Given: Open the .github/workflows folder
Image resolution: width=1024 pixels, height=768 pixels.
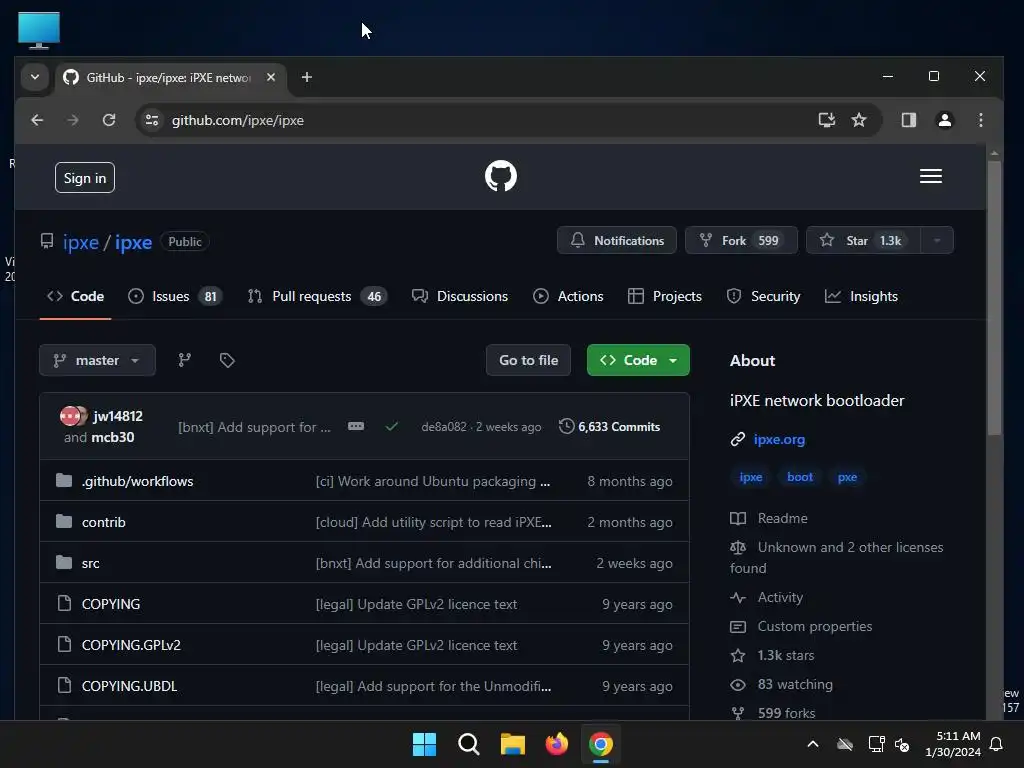Looking at the screenshot, I should [137, 481].
